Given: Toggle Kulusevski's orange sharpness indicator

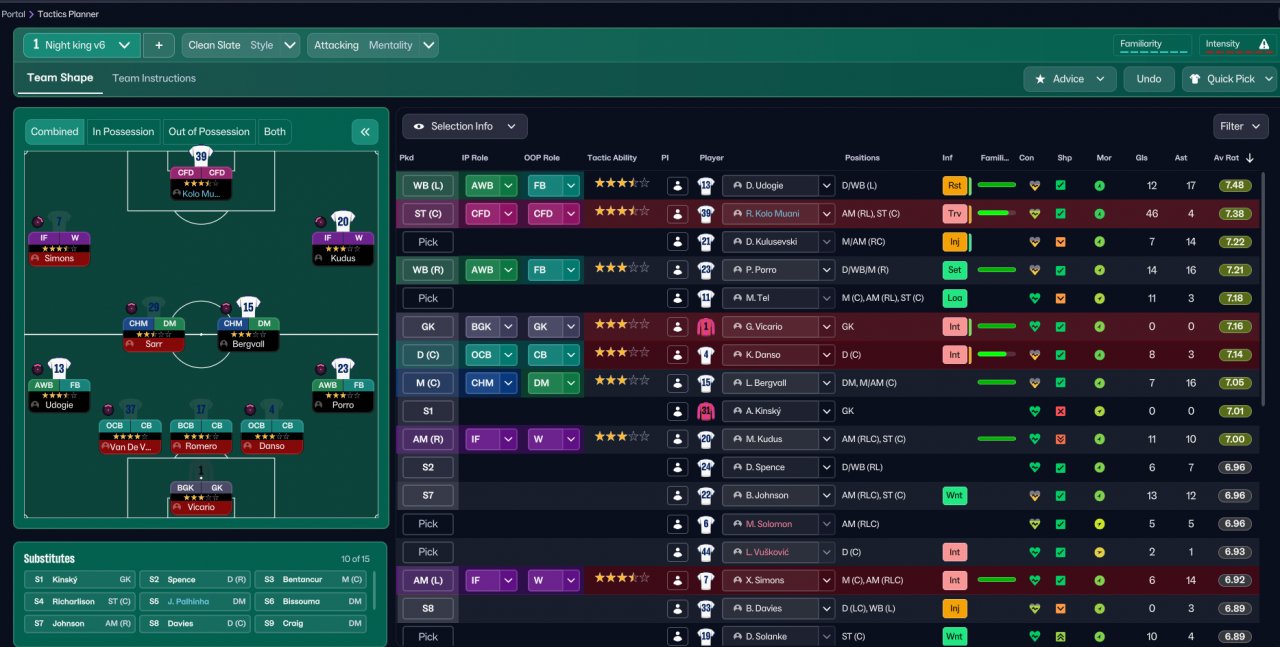Looking at the screenshot, I should (x=1061, y=242).
